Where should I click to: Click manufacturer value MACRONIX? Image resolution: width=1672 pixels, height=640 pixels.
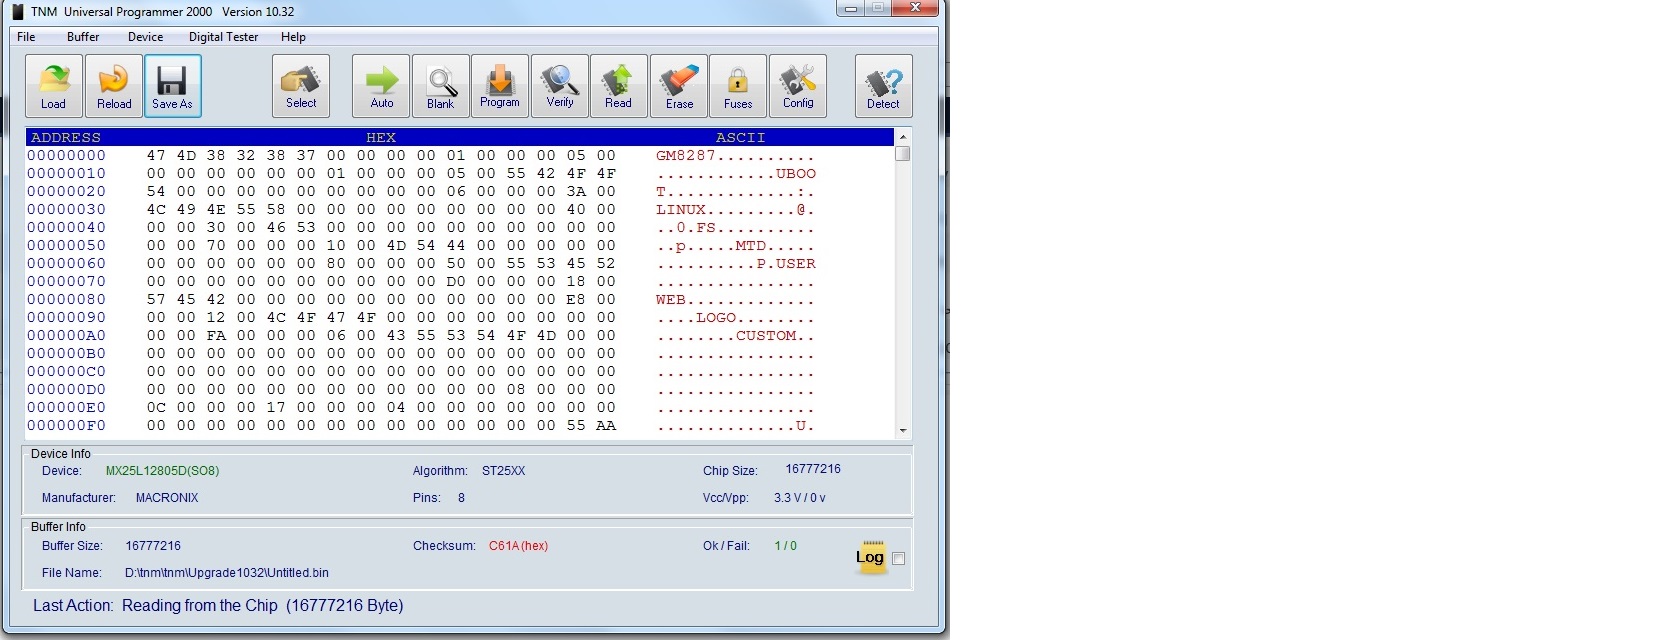tap(167, 497)
